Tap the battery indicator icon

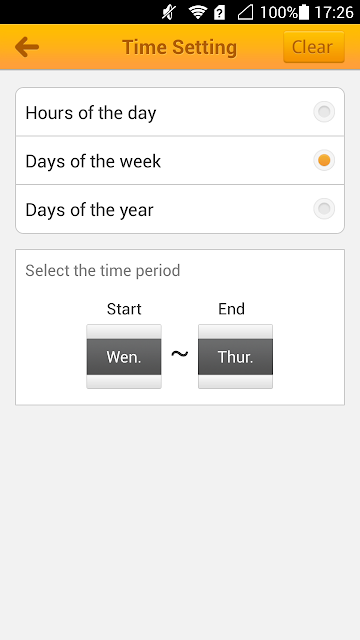tap(304, 12)
